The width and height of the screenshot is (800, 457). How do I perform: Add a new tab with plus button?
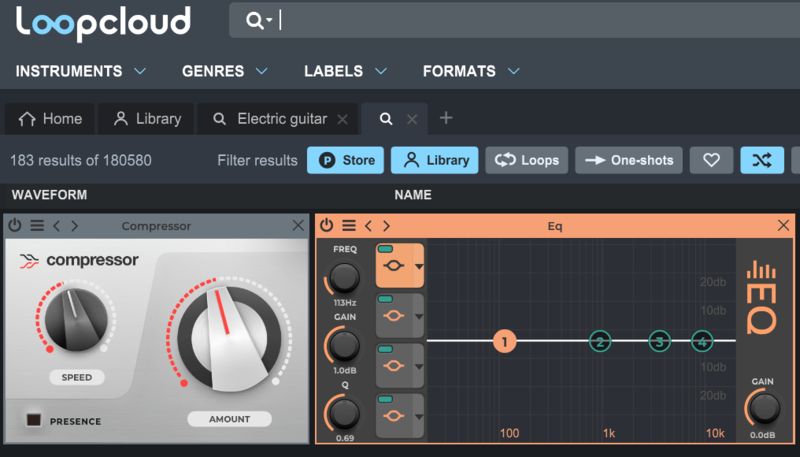pos(446,118)
